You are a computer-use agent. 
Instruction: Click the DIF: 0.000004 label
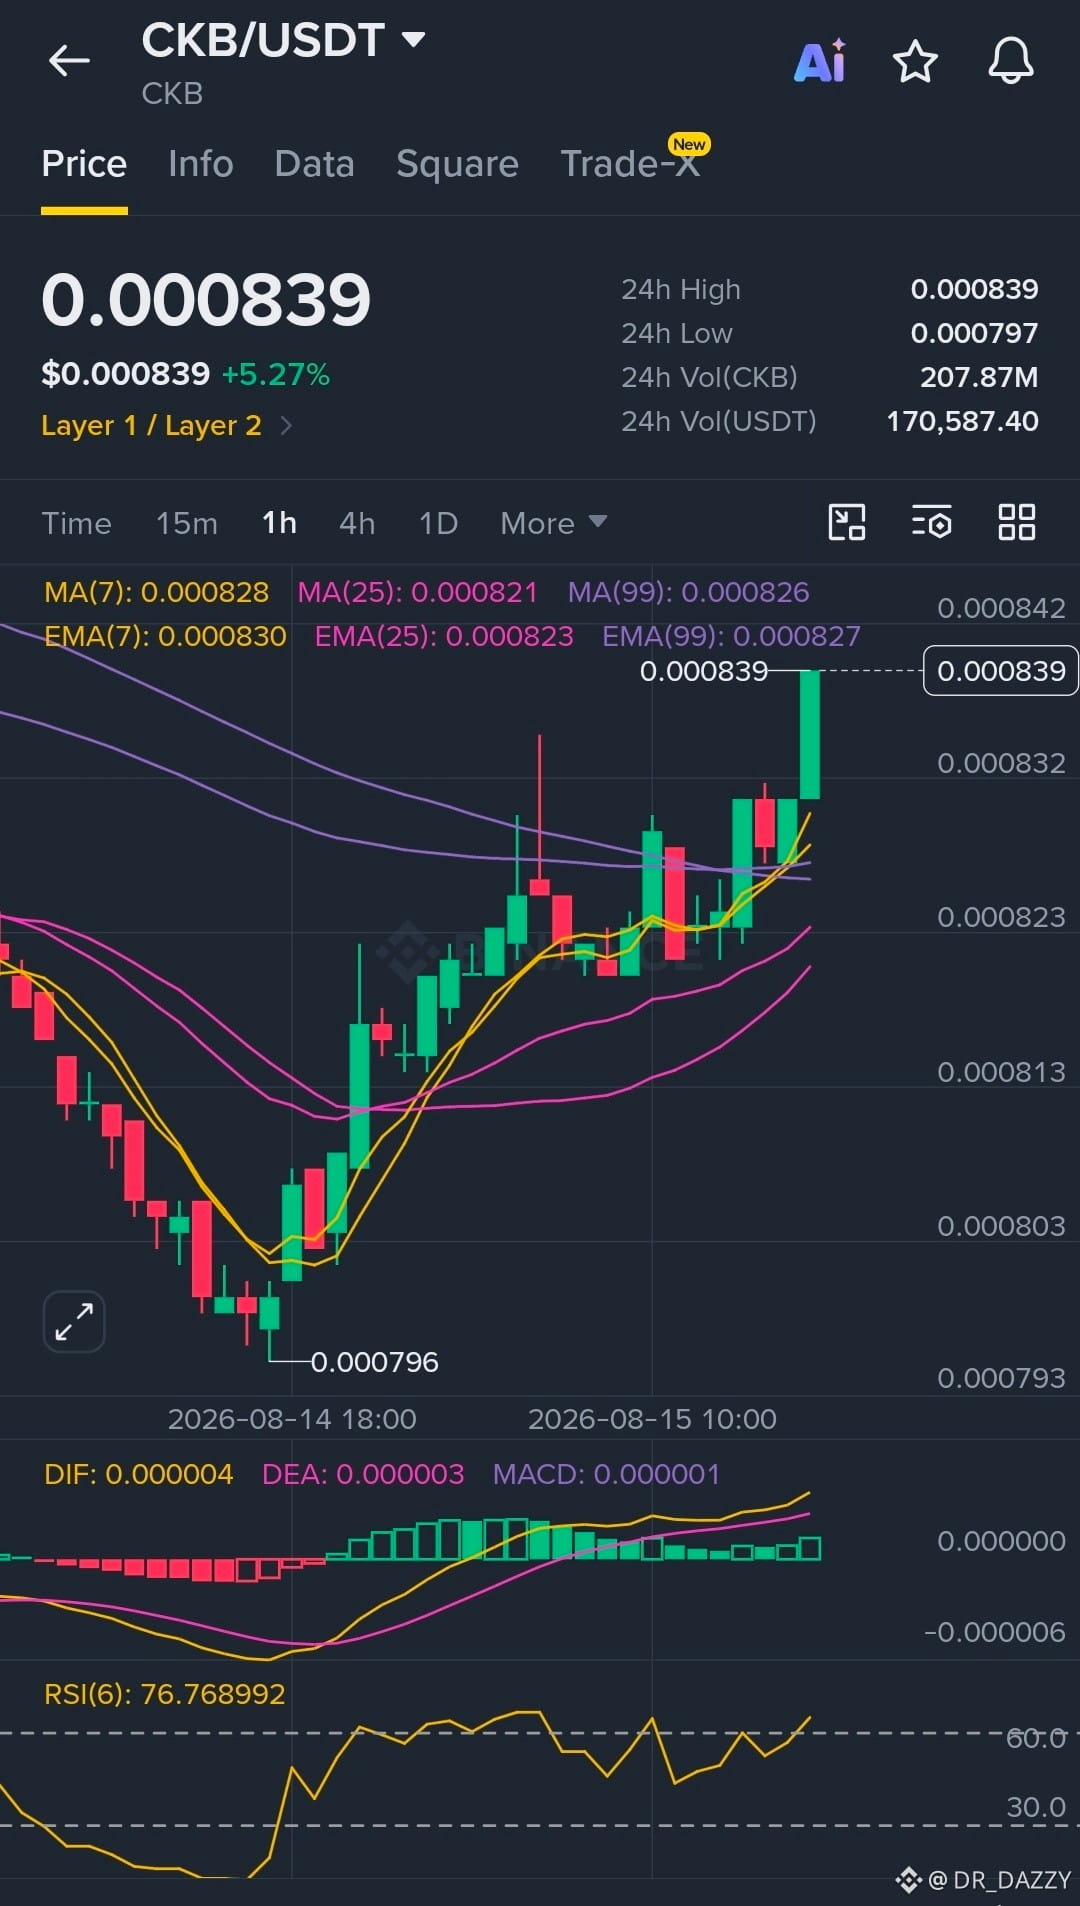pos(139,1474)
